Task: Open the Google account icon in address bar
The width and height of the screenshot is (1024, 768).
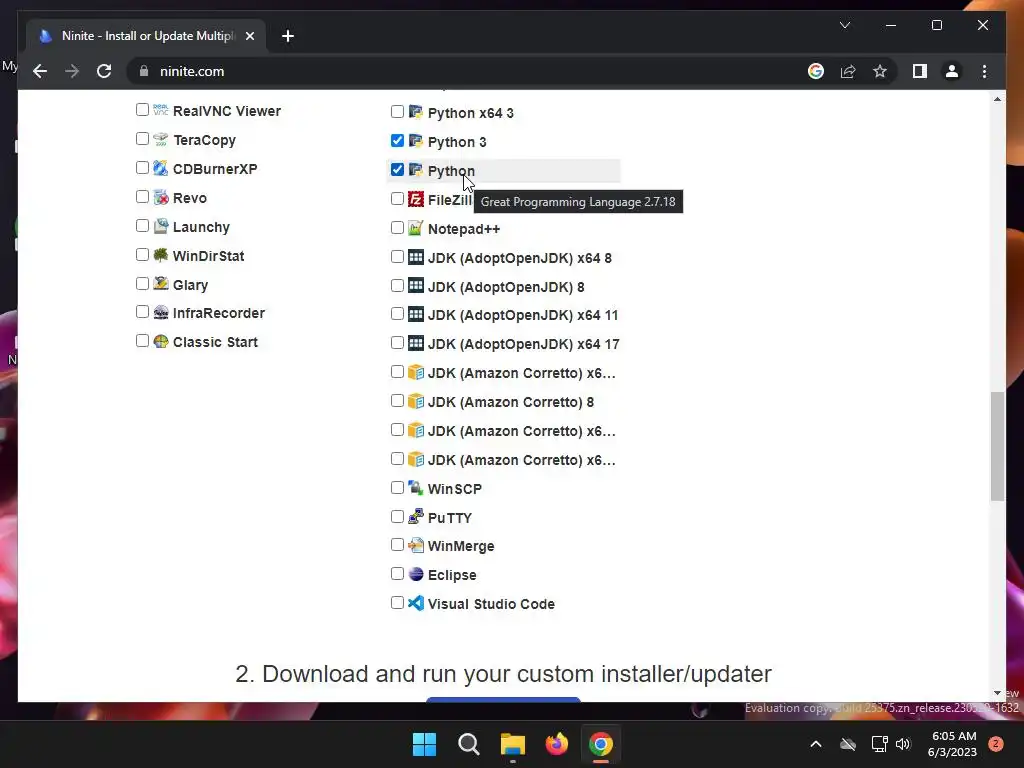Action: coord(816,71)
